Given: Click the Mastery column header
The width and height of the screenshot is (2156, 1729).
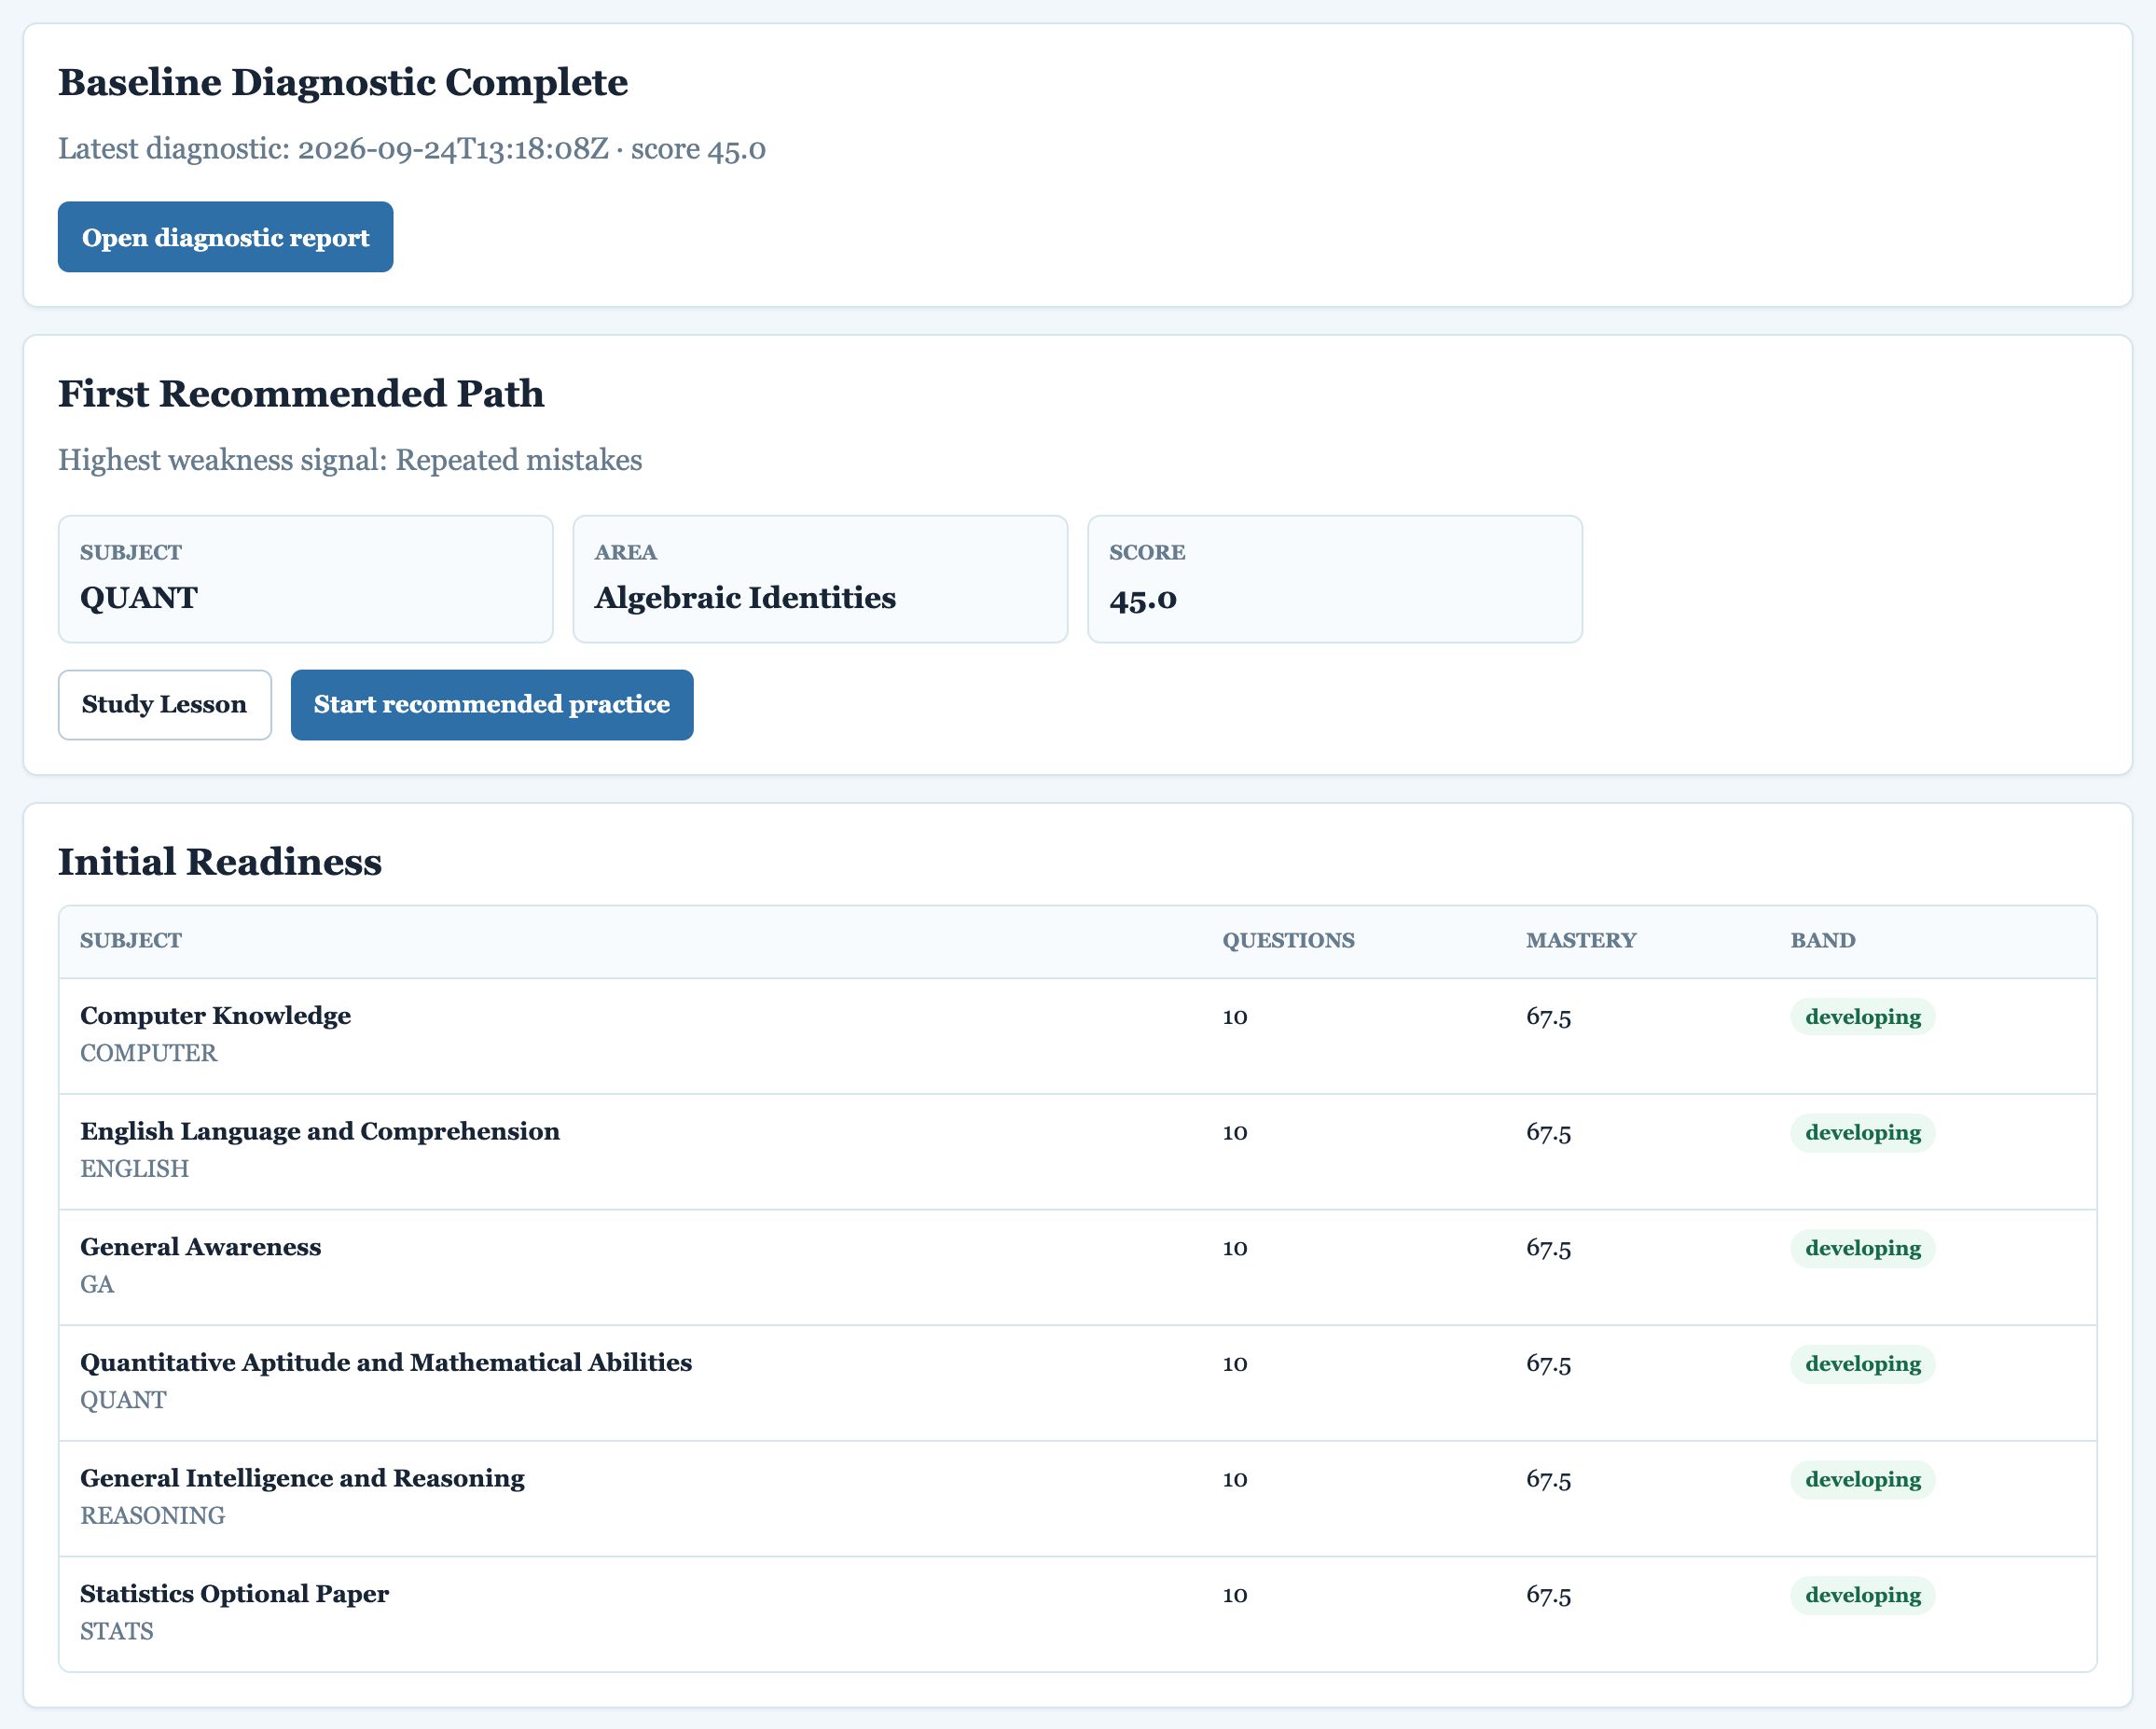Looking at the screenshot, I should point(1581,941).
